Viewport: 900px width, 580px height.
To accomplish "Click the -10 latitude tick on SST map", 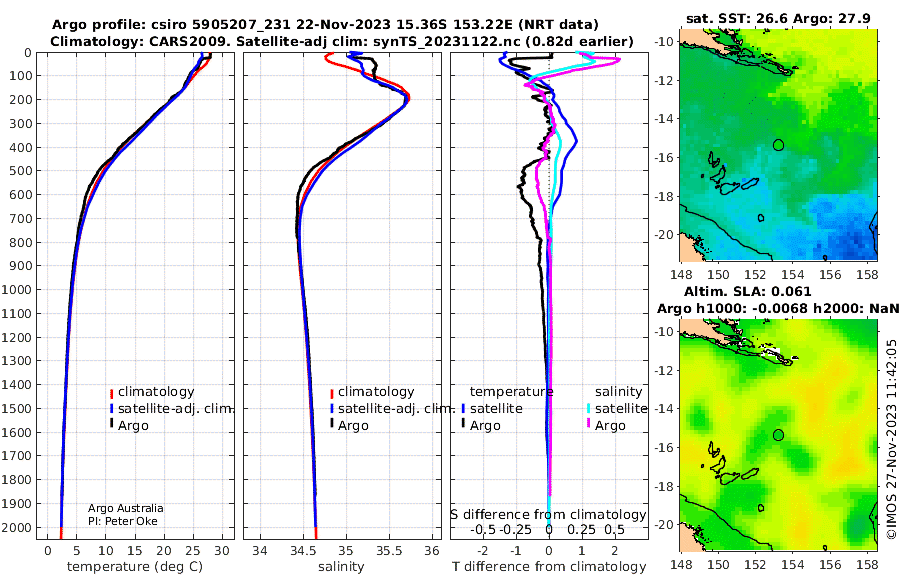I will 664,42.
